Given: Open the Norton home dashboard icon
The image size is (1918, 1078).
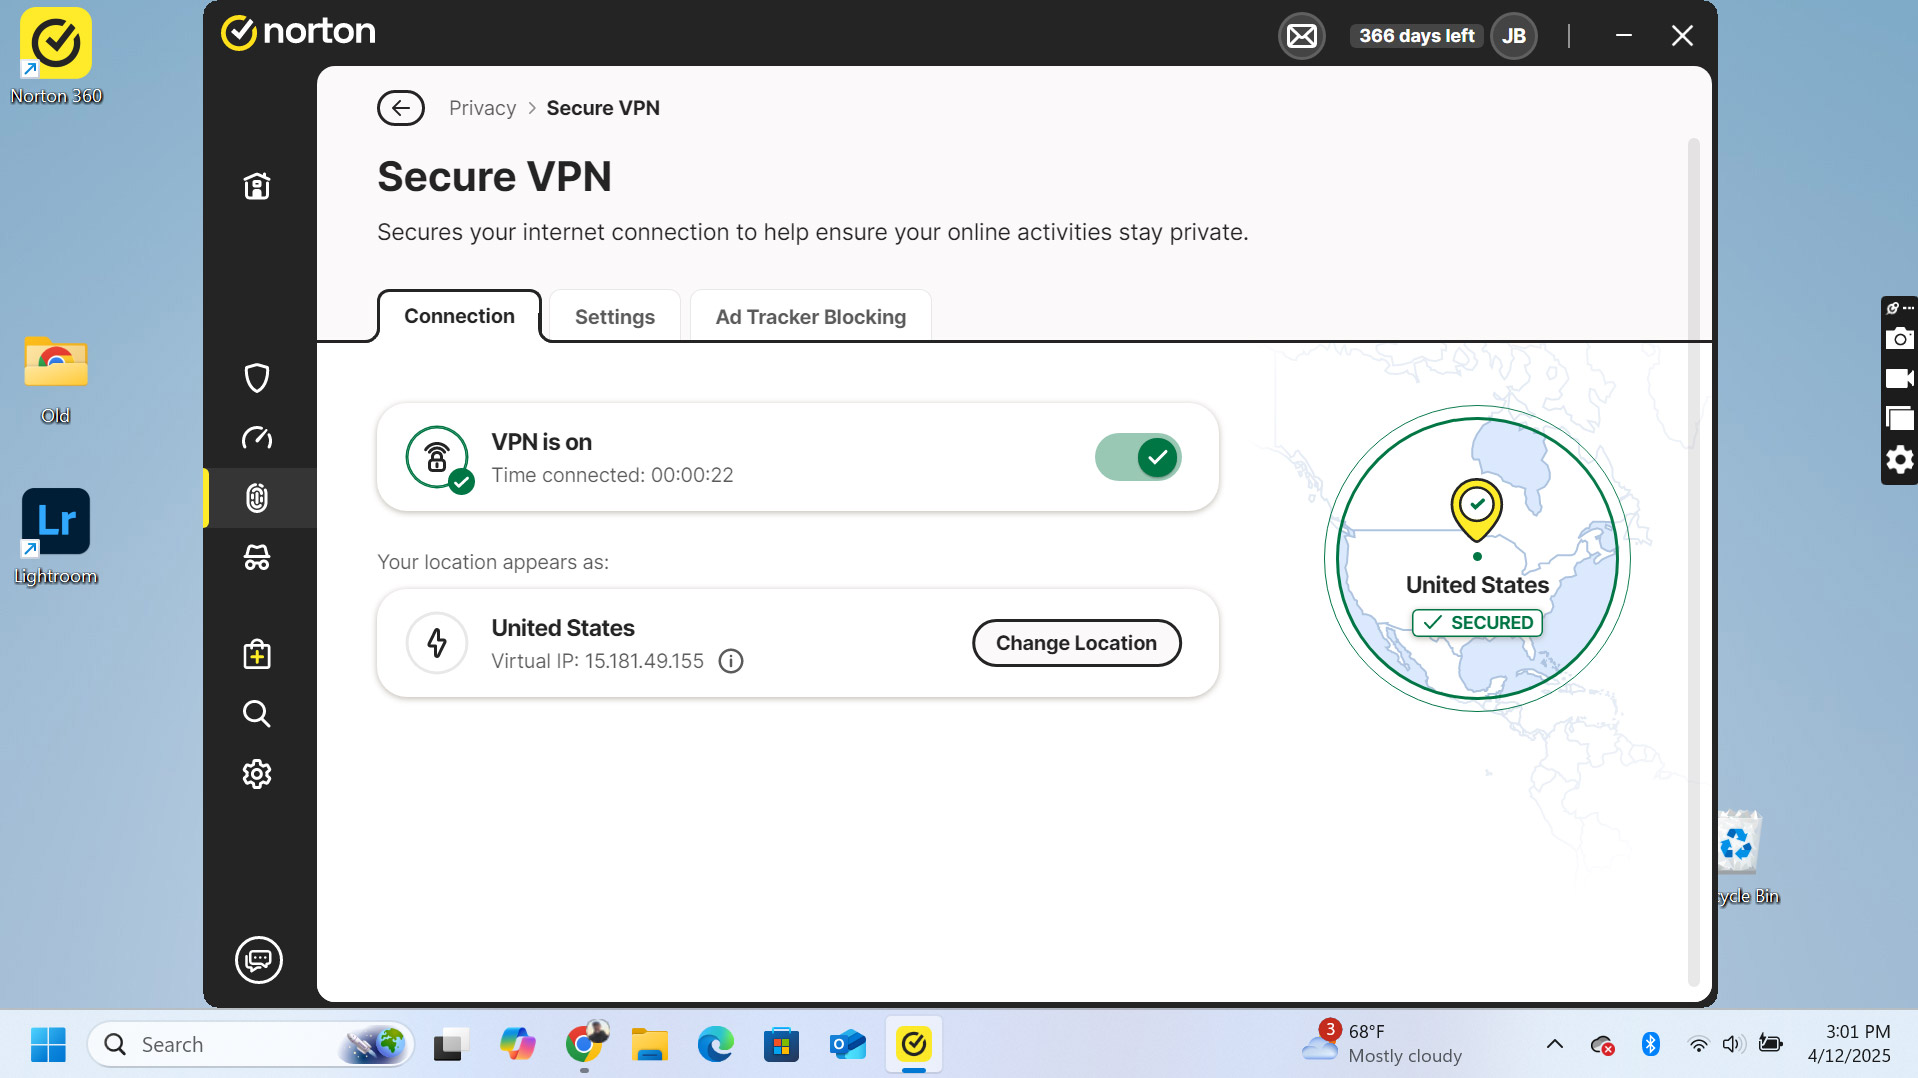Looking at the screenshot, I should pyautogui.click(x=257, y=186).
